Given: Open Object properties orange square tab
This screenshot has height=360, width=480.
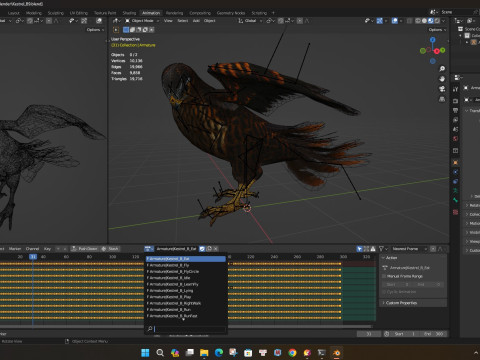Looking at the screenshot, I should (455, 163).
